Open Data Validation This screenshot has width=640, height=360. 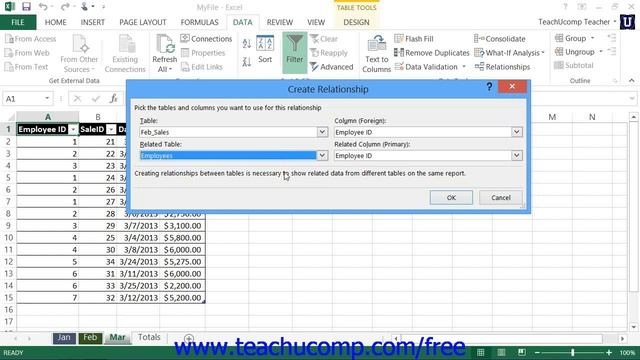click(426, 67)
